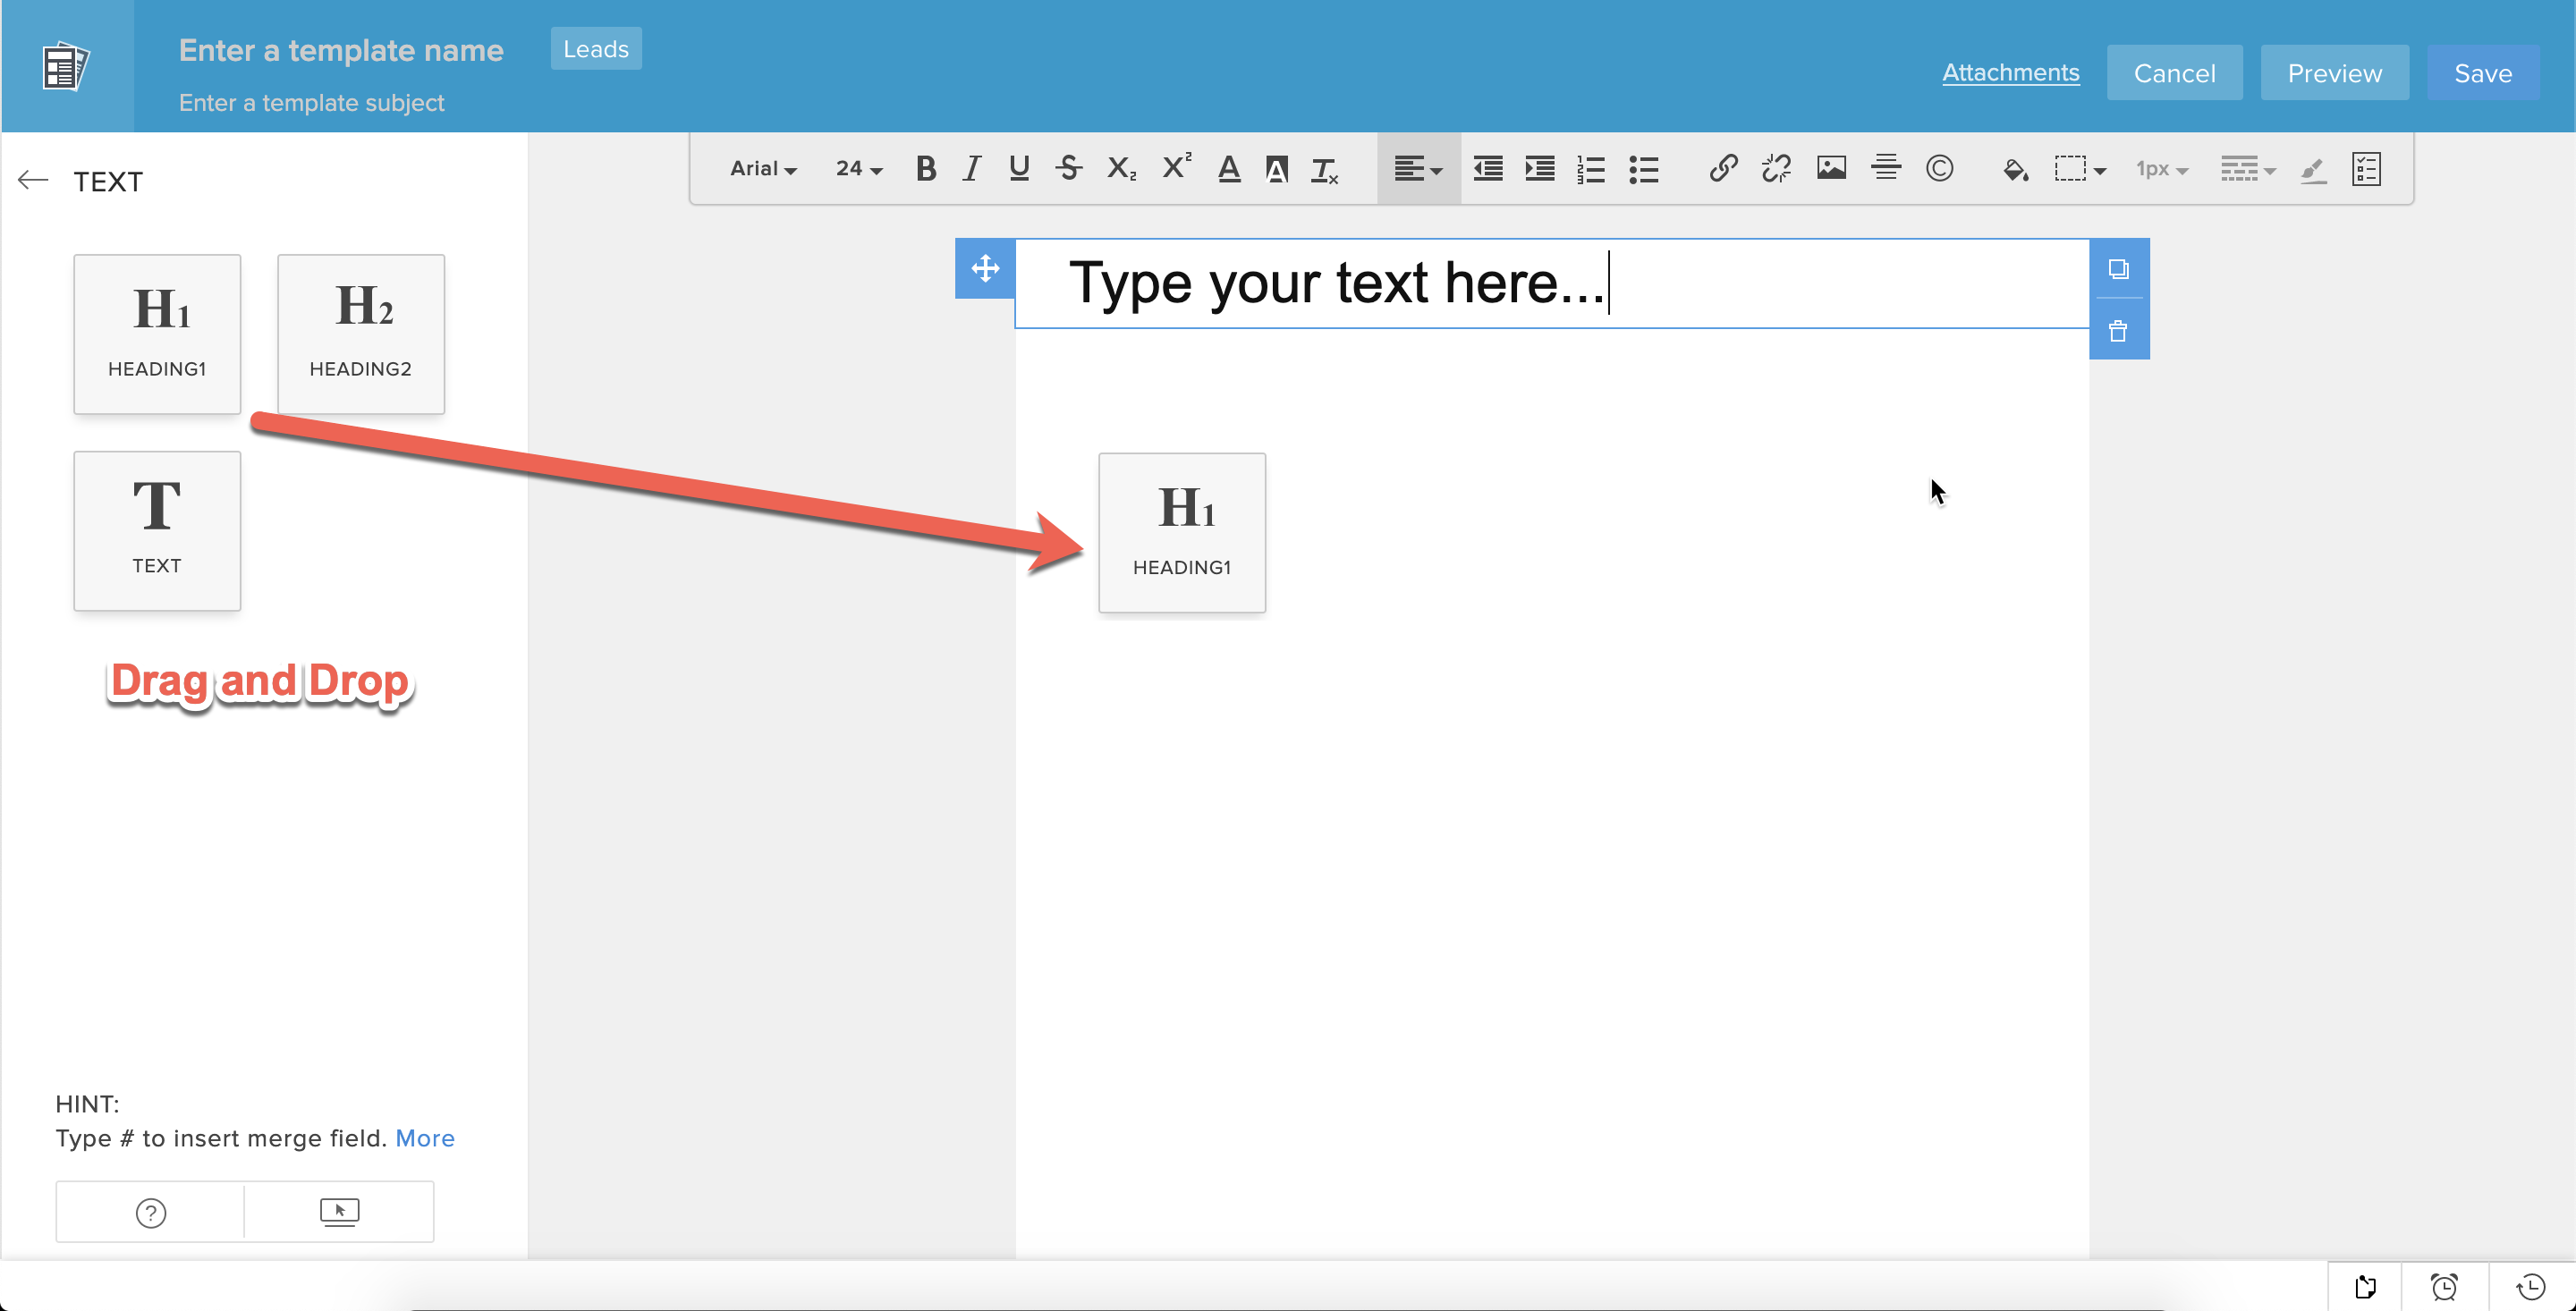Screen dimensions: 2576x1311
Task: Click the clear formatting icon
Action: [x=1325, y=171]
